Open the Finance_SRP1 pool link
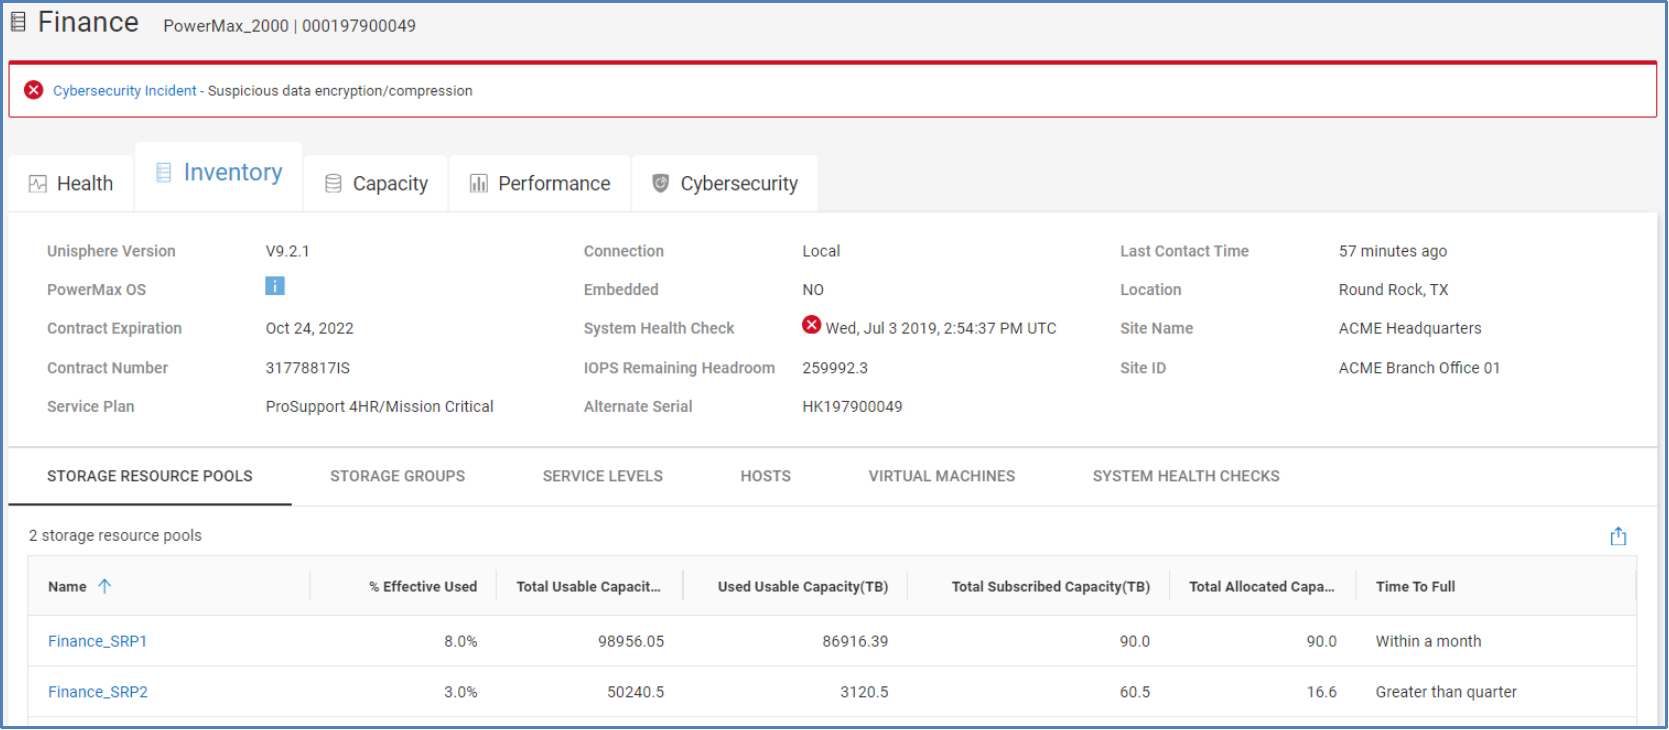Image resolution: width=1669 pixels, height=730 pixels. click(x=98, y=642)
